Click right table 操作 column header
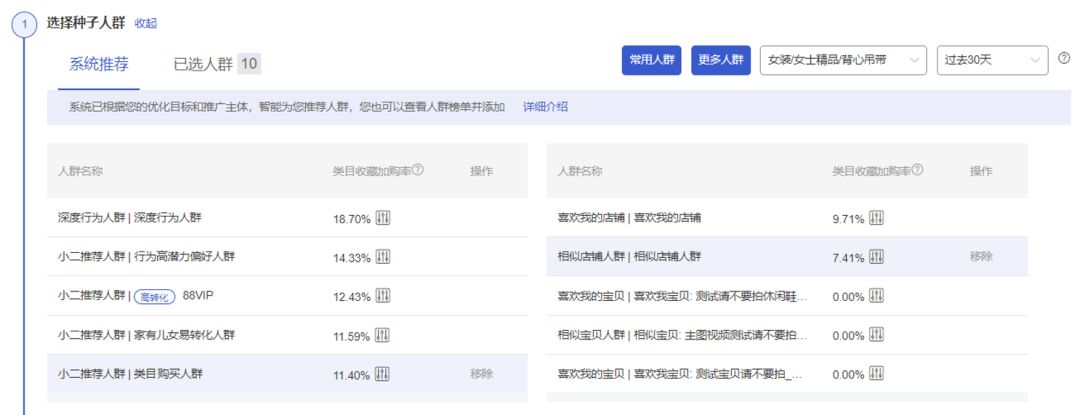The height and width of the screenshot is (415, 1080). [x=982, y=171]
